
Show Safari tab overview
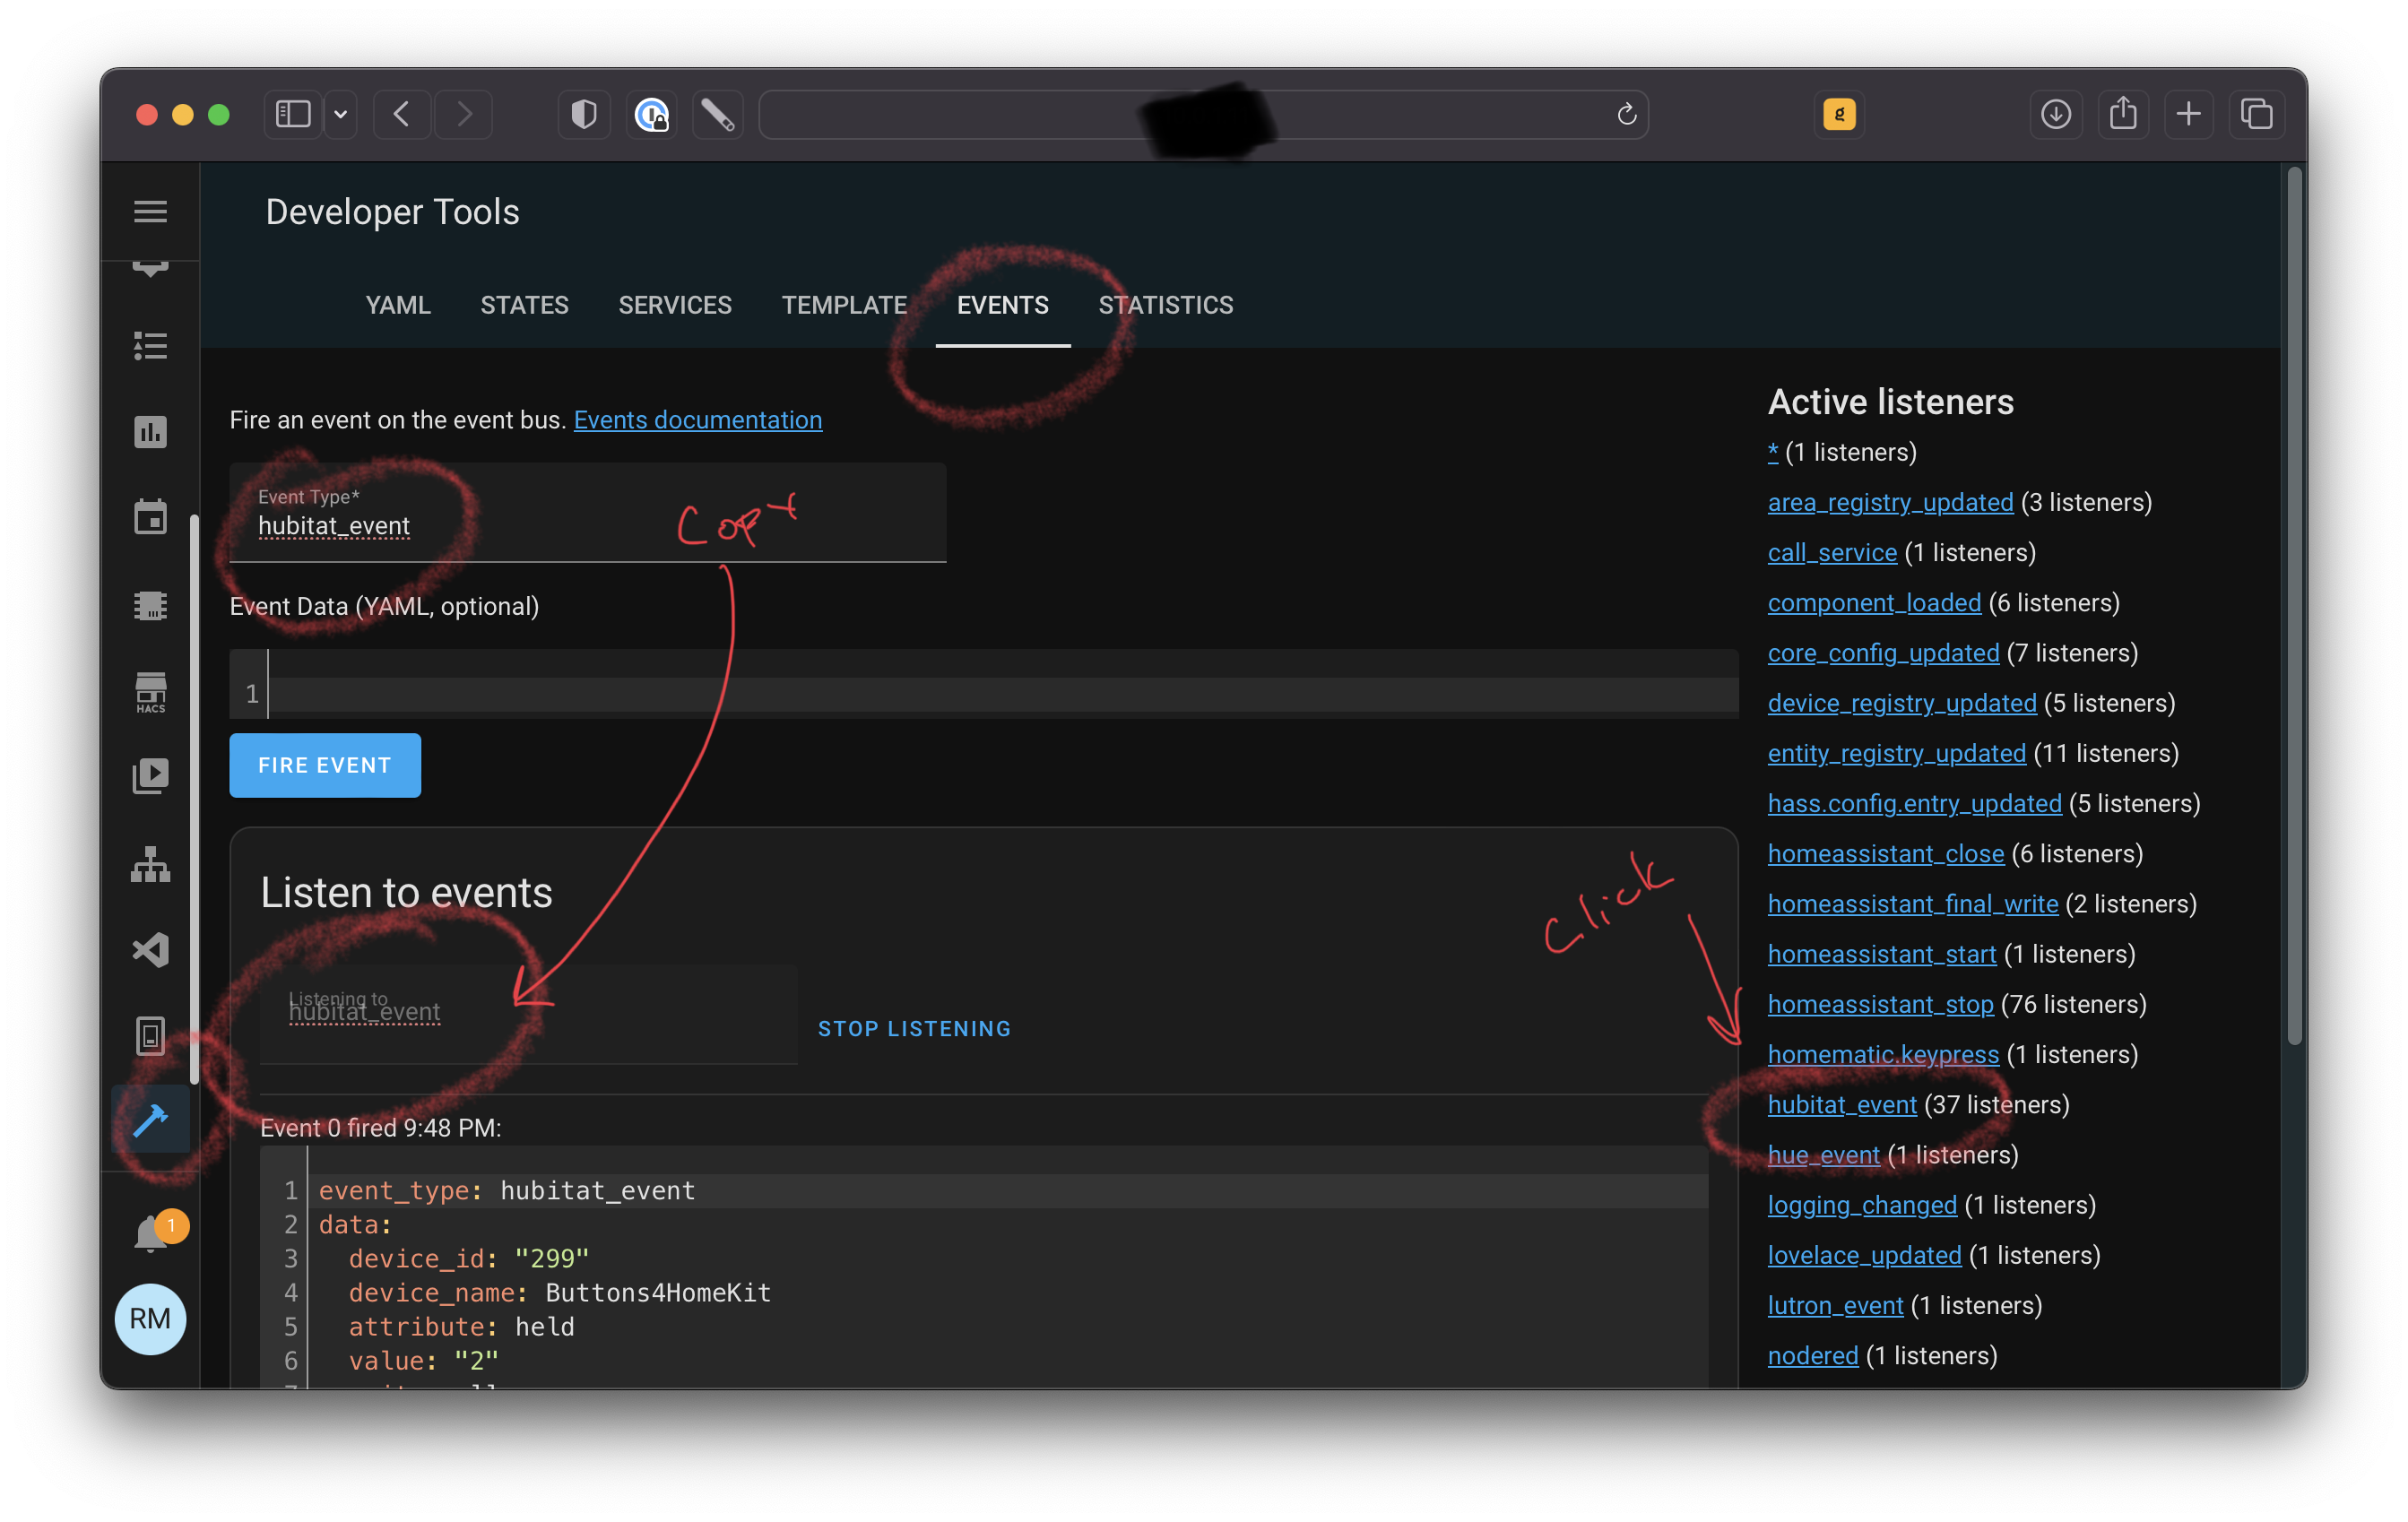[x=2256, y=114]
